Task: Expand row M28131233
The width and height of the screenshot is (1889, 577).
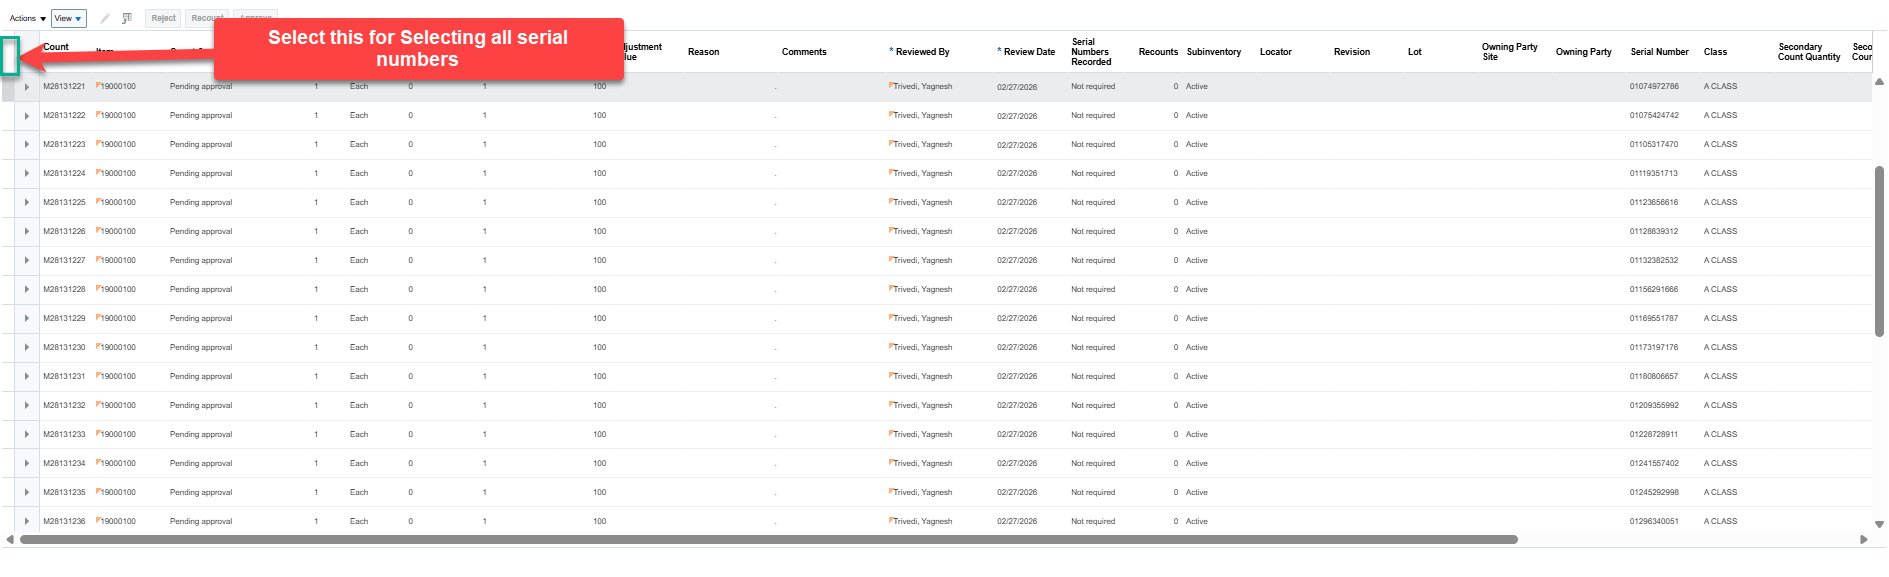Action: (x=26, y=435)
